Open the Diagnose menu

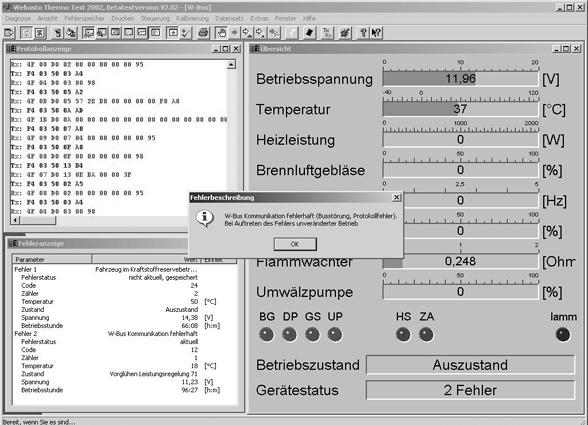click(x=18, y=18)
